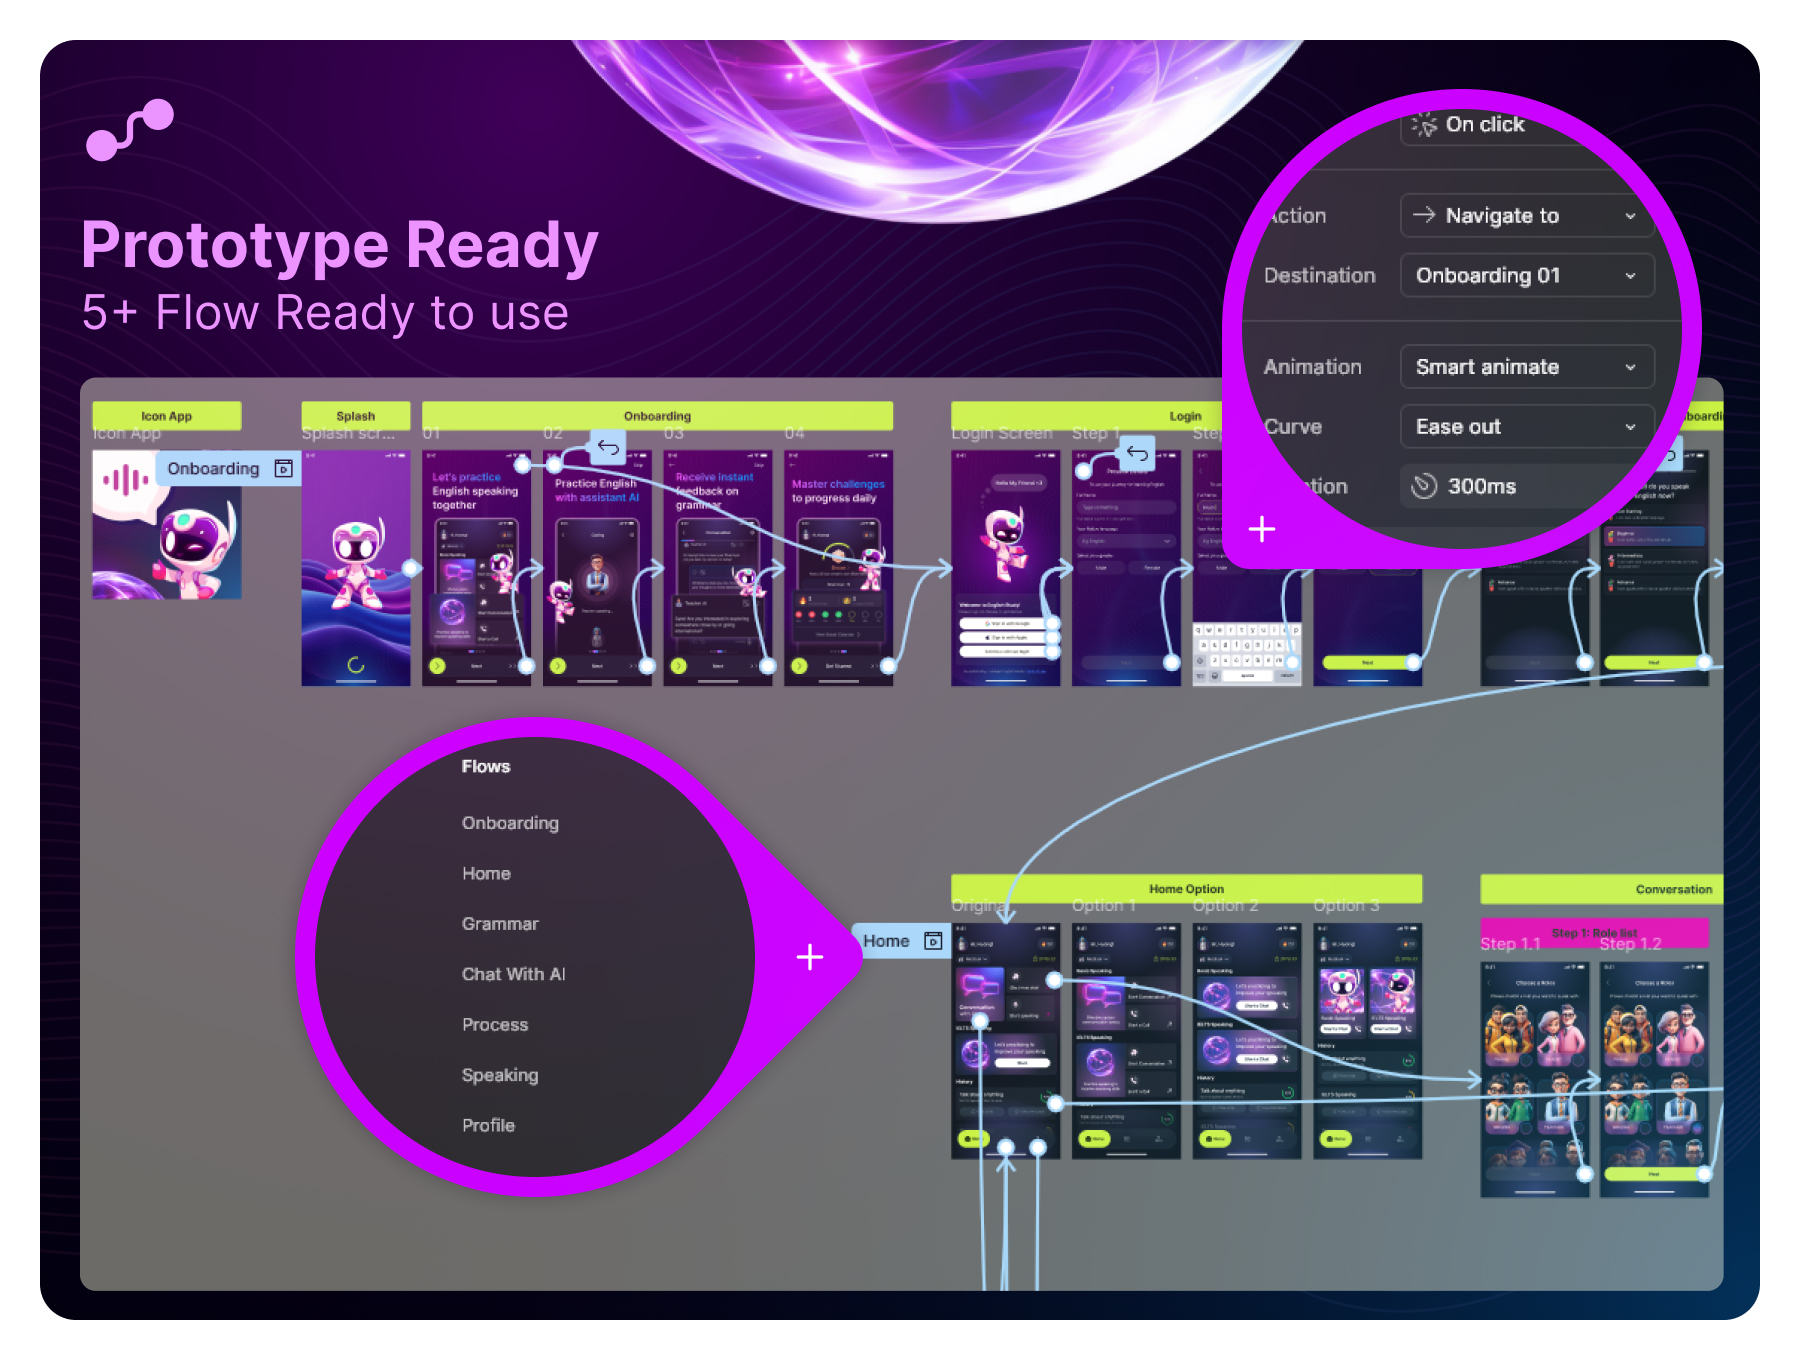Viewport: 1800px width, 1360px height.
Task: Choose the Speaking flow from the list
Action: [500, 1075]
